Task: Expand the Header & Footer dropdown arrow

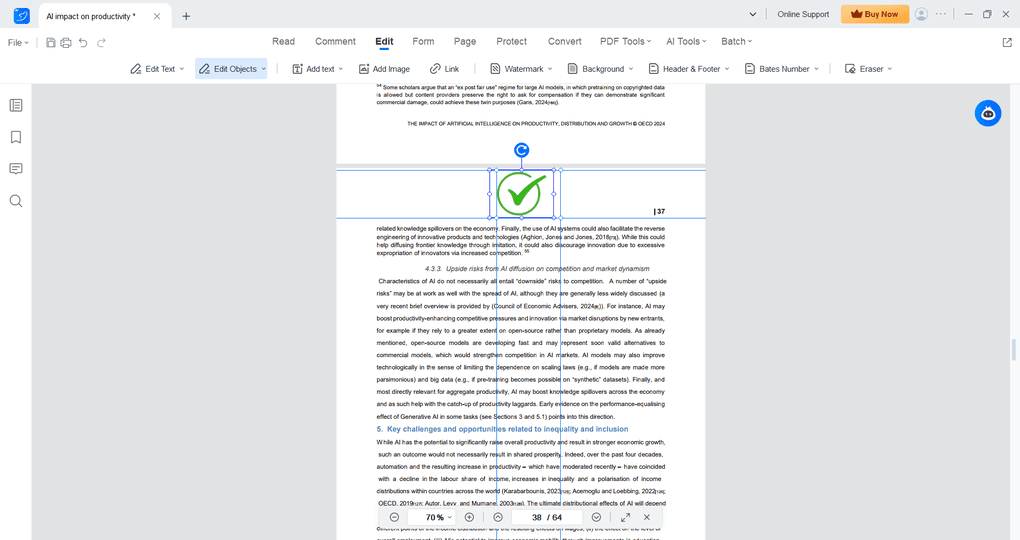Action: point(727,69)
